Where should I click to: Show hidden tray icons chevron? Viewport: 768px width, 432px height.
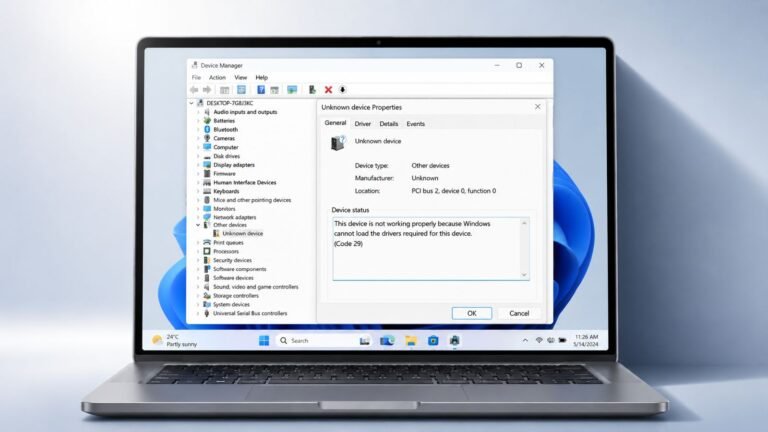point(525,340)
